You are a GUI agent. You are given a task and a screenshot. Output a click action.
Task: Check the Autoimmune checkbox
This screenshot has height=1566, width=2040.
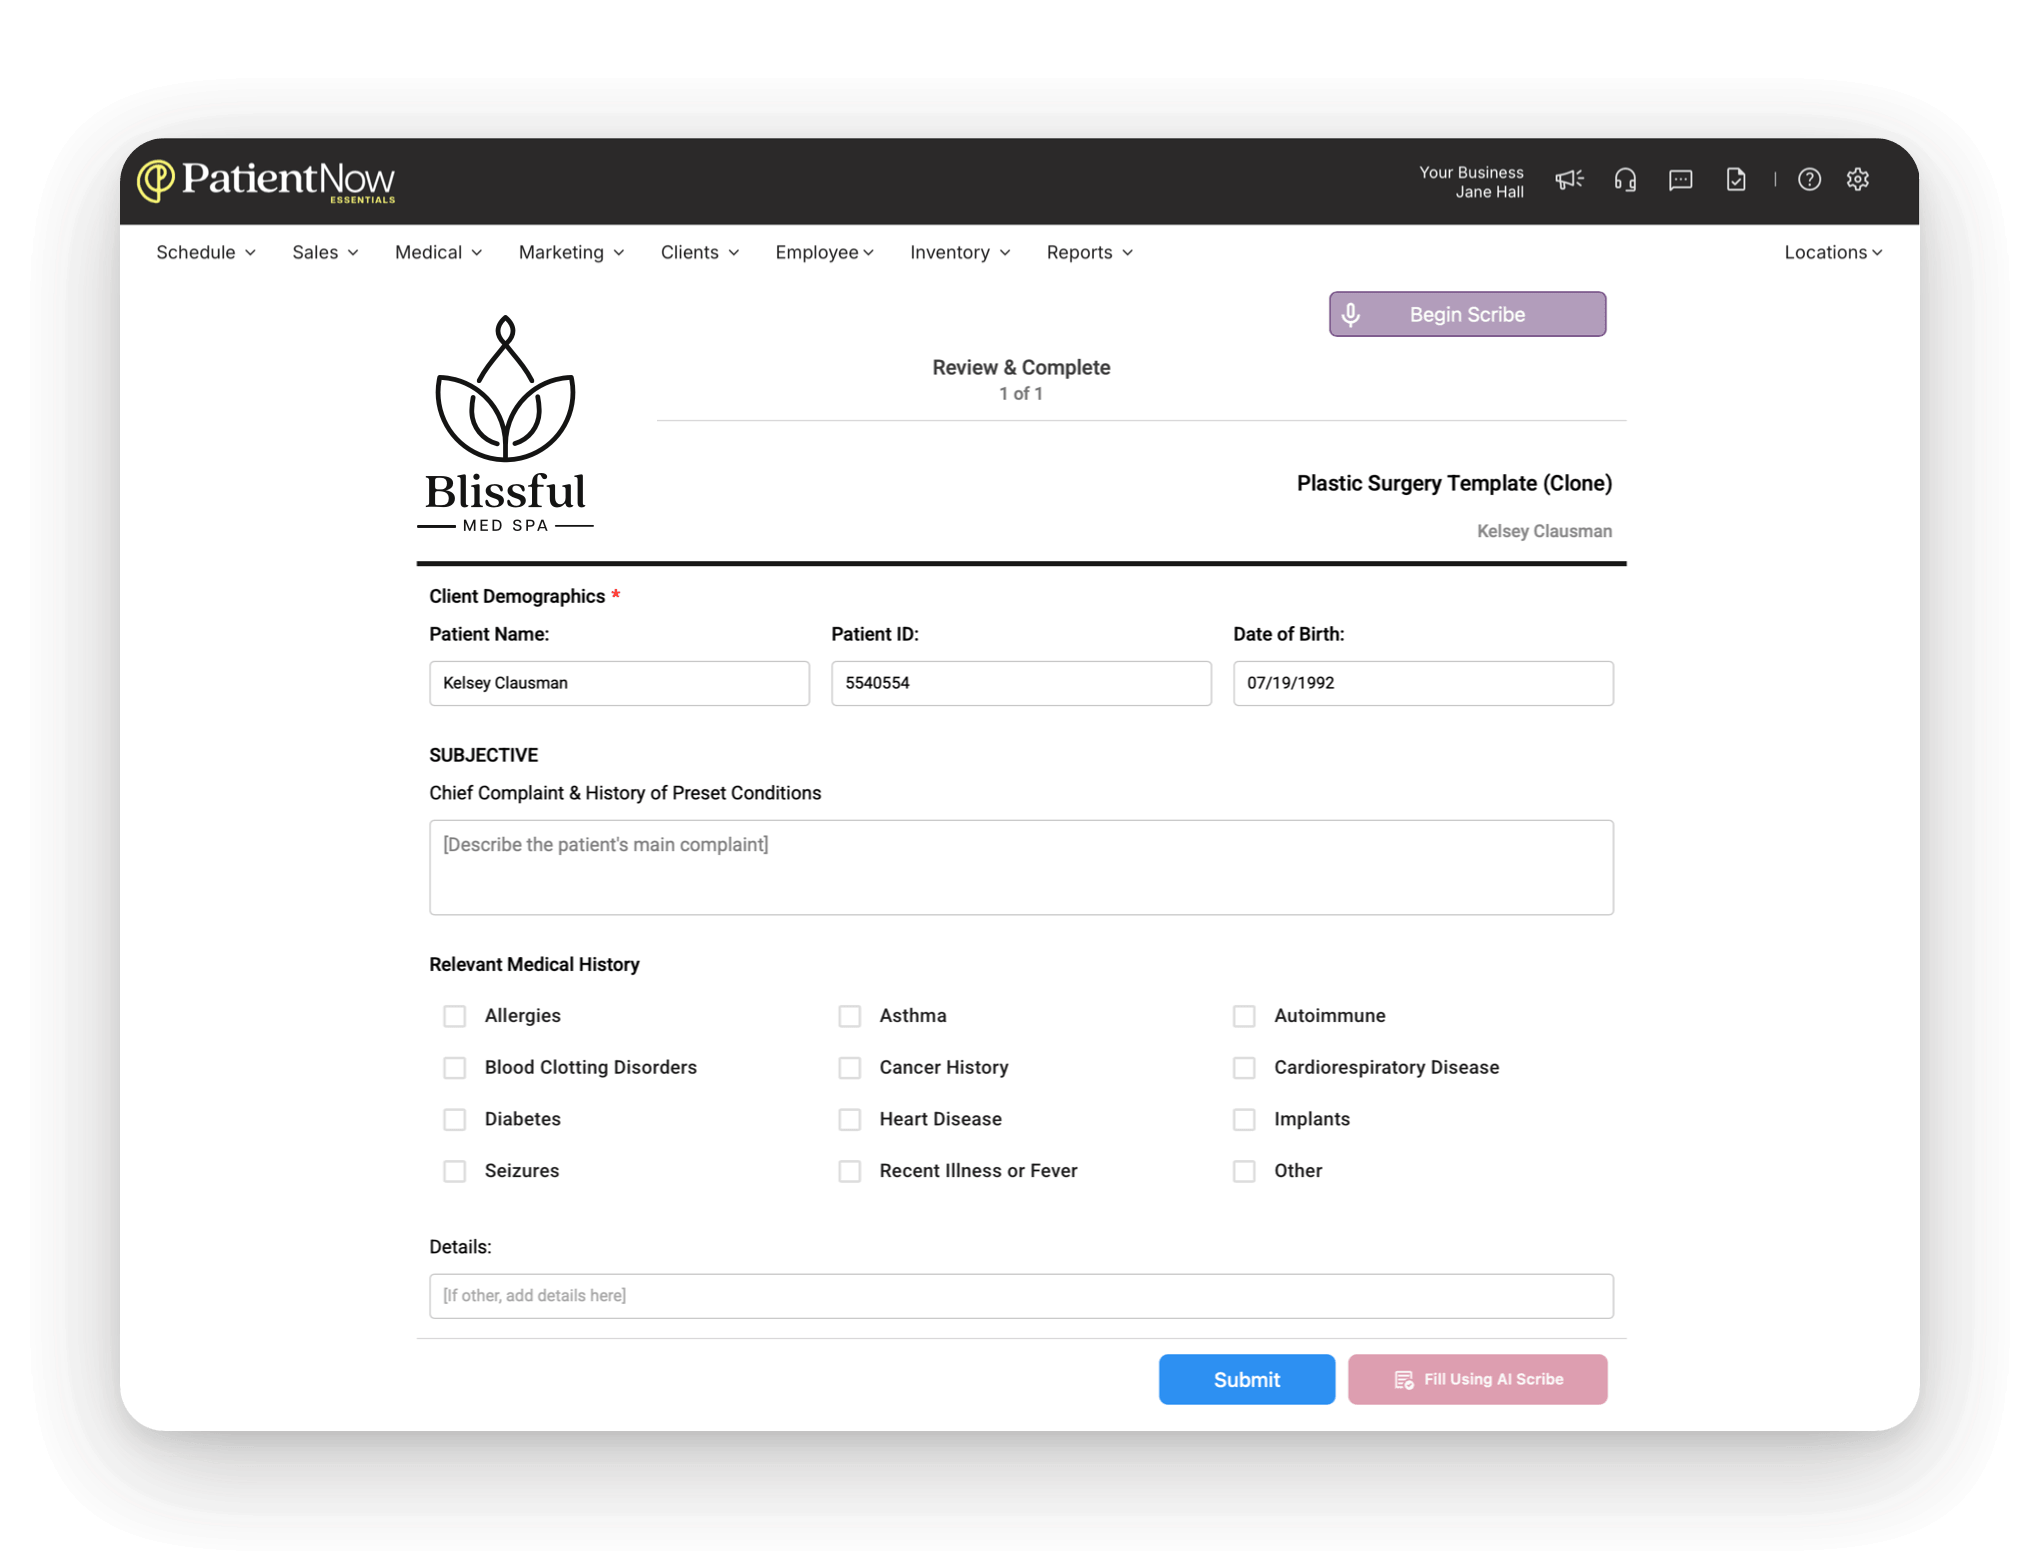click(x=1244, y=1016)
